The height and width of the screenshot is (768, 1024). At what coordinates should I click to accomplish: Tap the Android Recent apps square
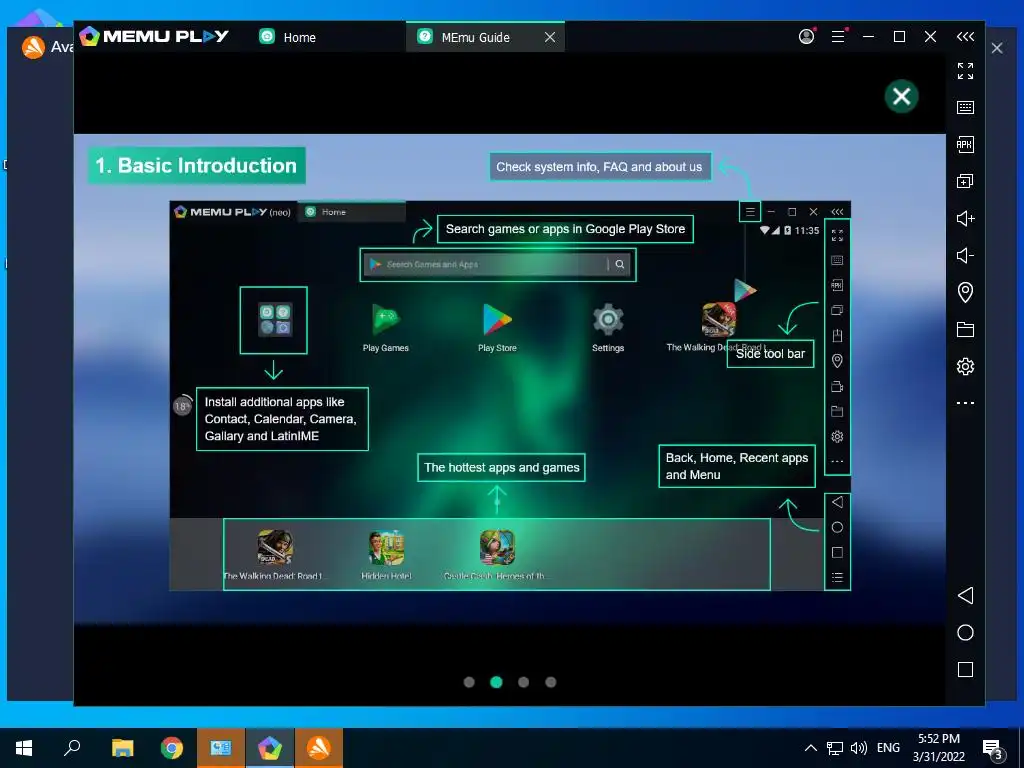[x=965, y=669]
